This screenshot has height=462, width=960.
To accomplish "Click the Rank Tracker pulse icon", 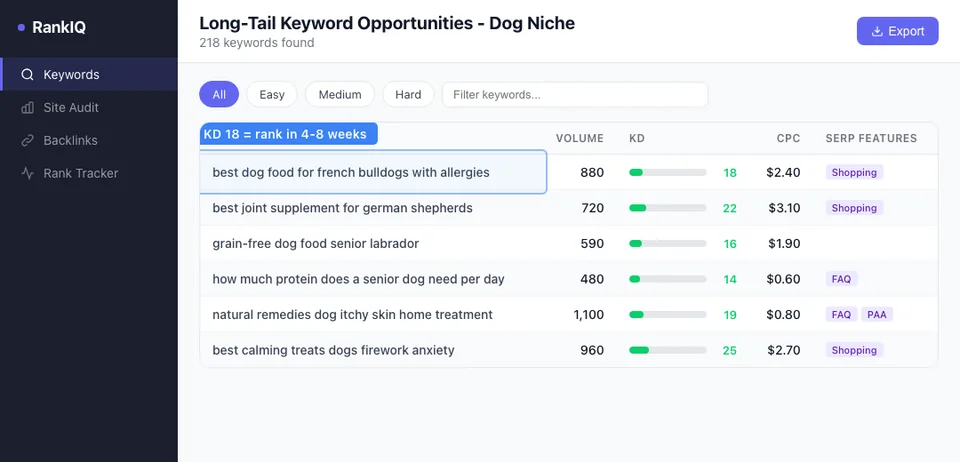I will click(x=27, y=173).
